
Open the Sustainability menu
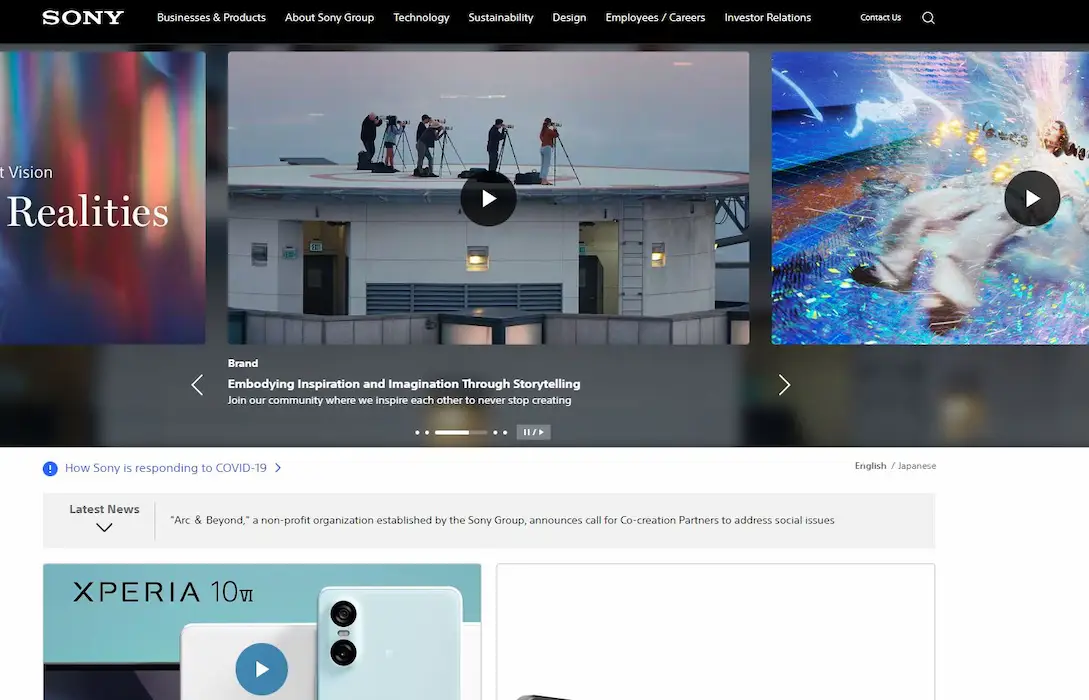coord(501,17)
